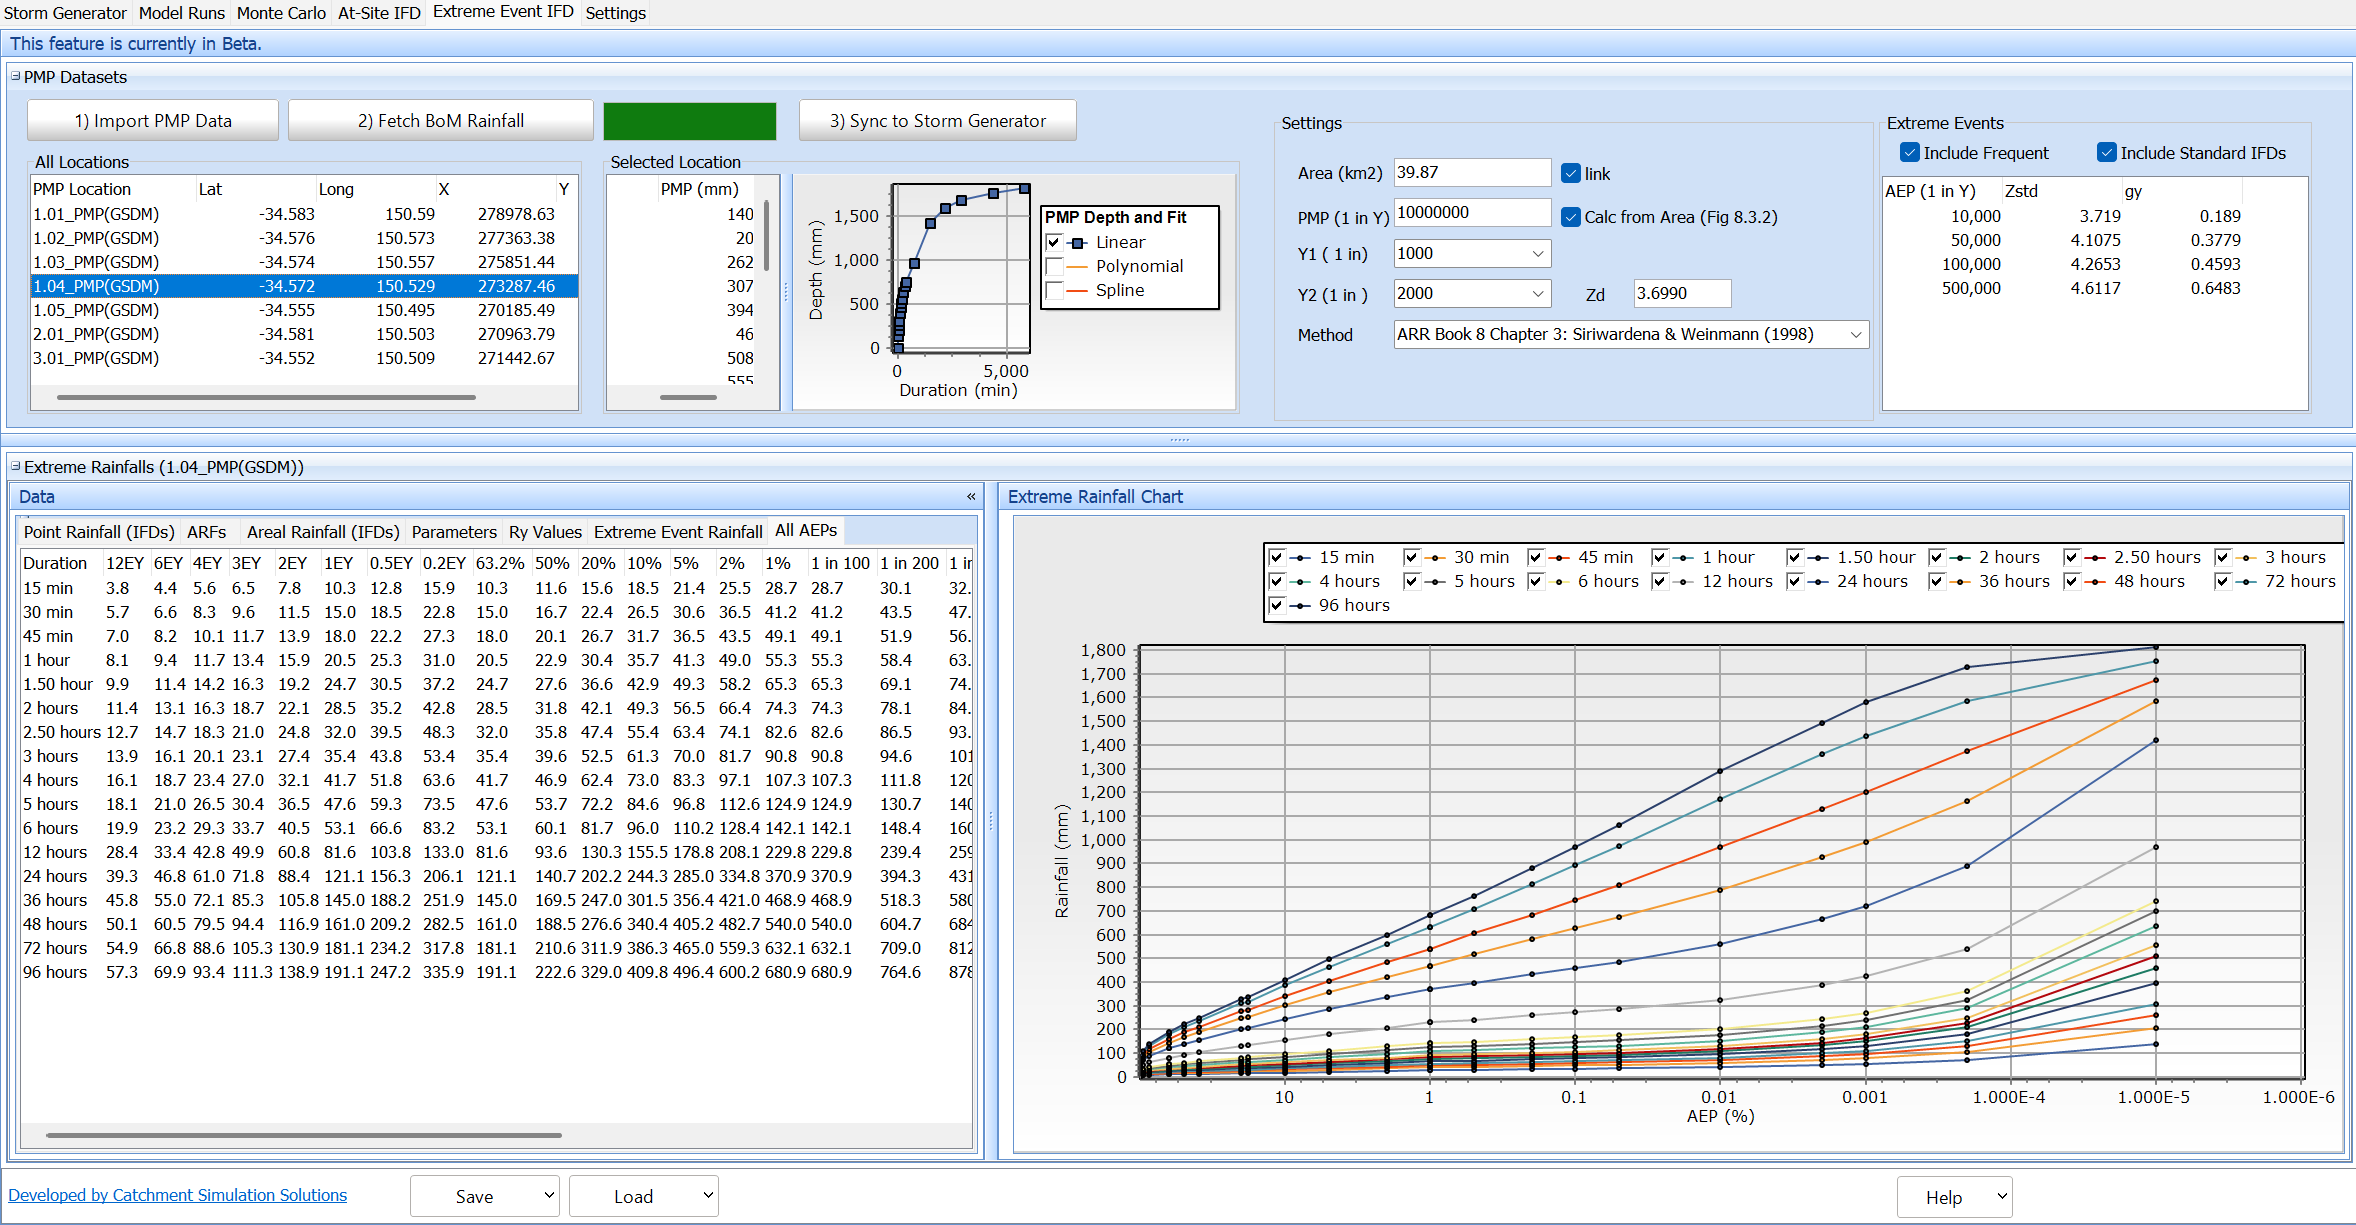Open the Ry Values tab
Image resolution: width=2356 pixels, height=1225 pixels.
pos(545,532)
